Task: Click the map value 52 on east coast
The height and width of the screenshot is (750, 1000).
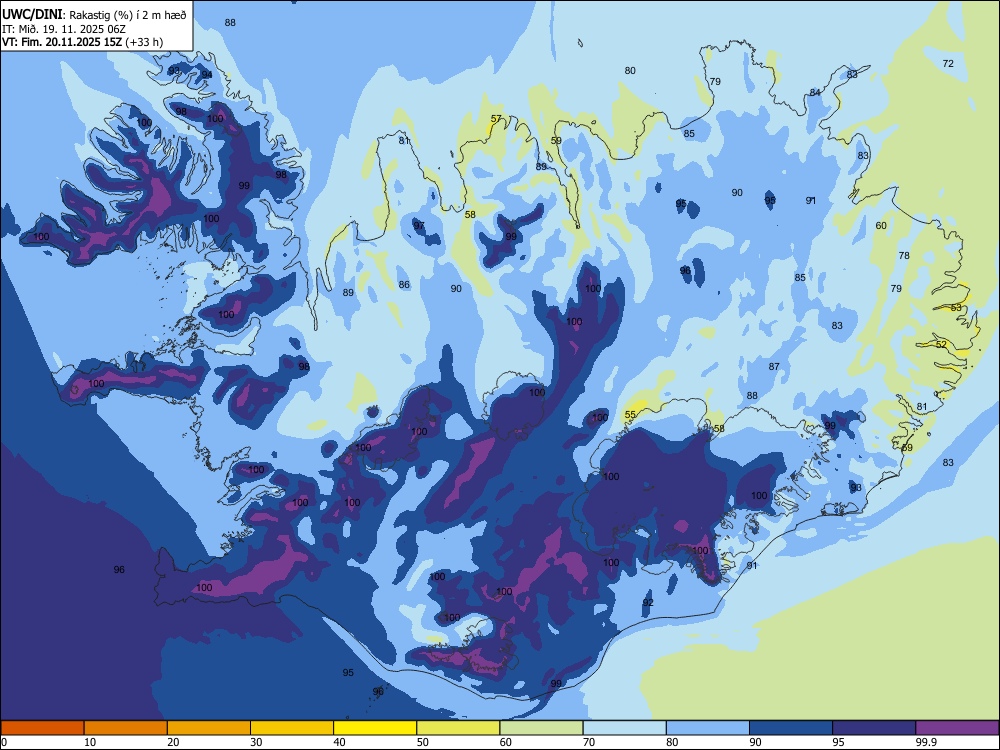Action: pyautogui.click(x=941, y=344)
